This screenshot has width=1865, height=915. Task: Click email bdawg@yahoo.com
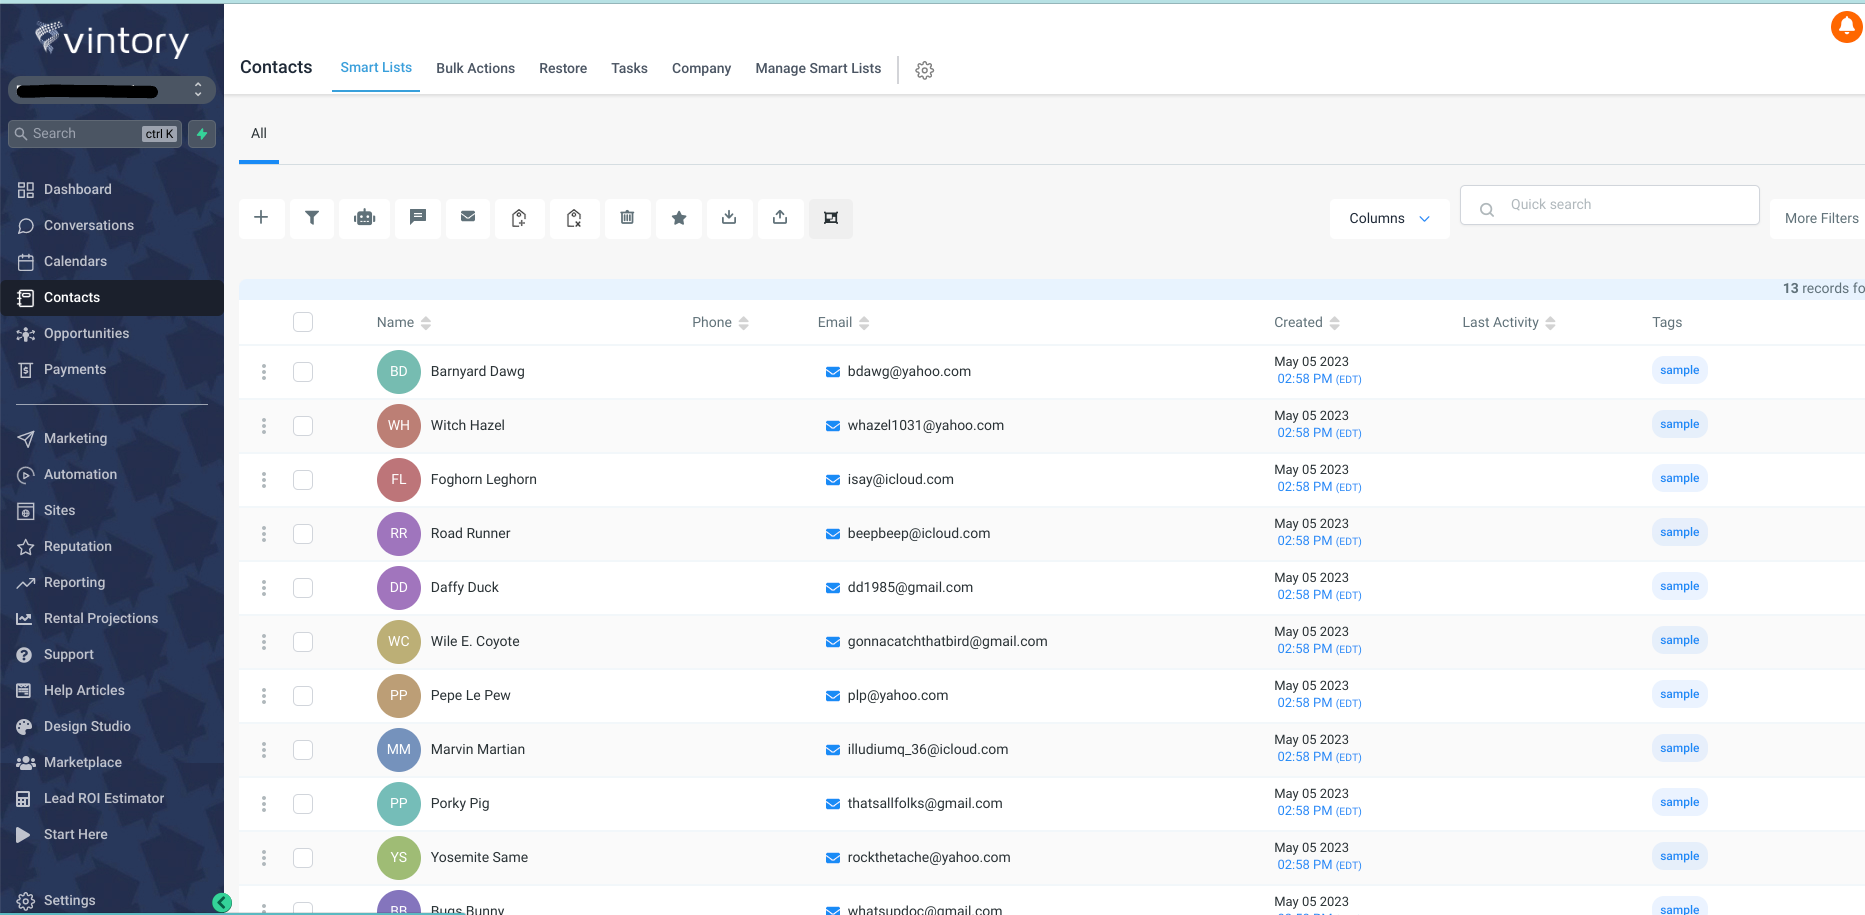click(x=909, y=372)
